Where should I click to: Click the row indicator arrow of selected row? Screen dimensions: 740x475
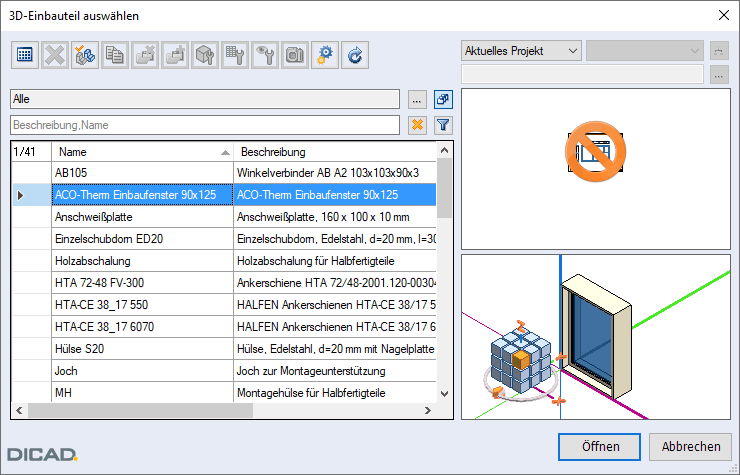coord(20,195)
